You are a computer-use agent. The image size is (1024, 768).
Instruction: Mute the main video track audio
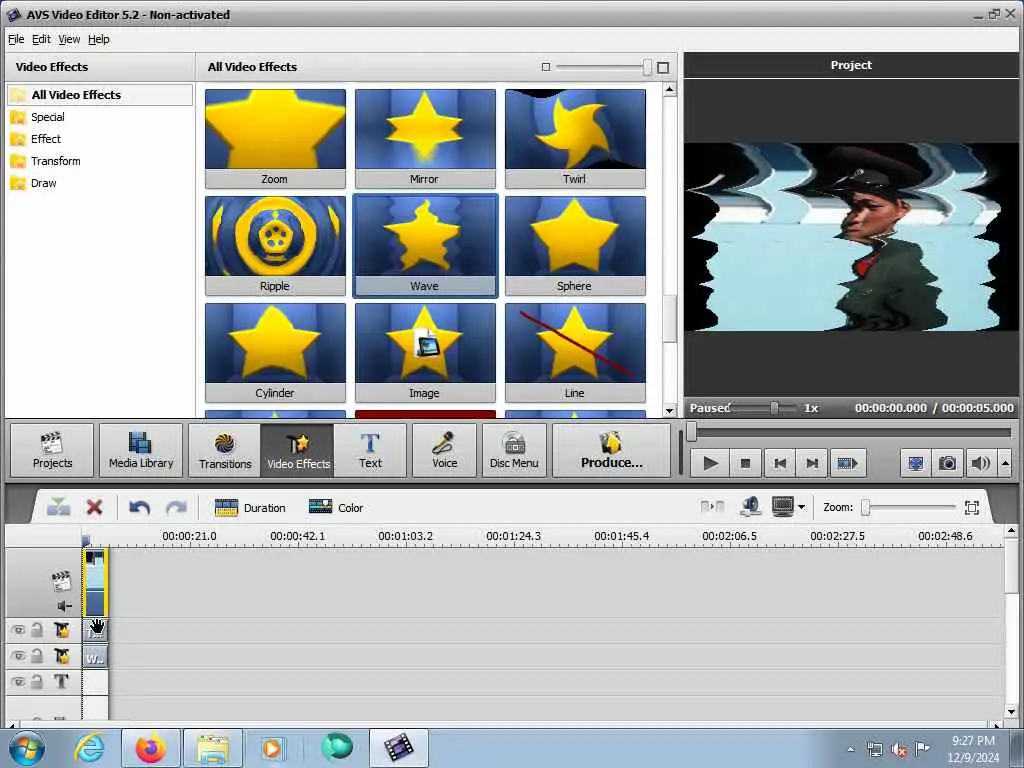[64, 606]
